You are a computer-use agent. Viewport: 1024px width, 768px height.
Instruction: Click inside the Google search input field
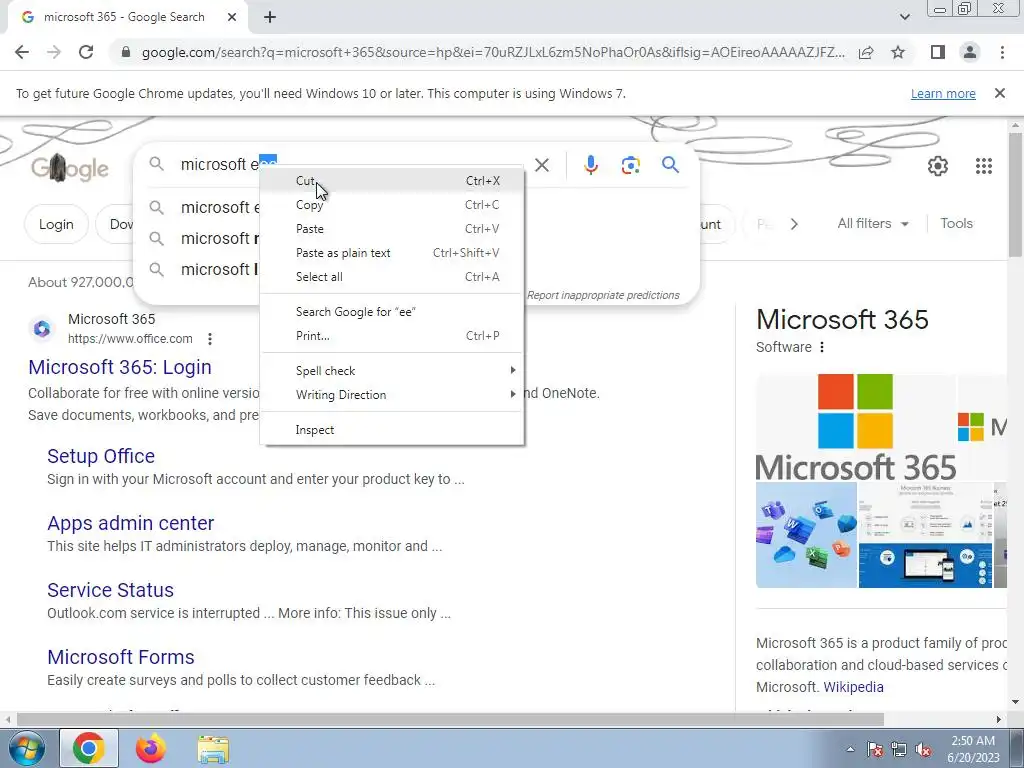tap(353, 165)
